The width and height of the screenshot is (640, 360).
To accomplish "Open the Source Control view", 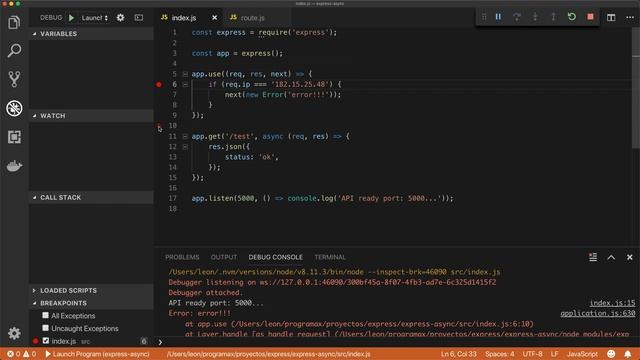I will tap(14, 79).
